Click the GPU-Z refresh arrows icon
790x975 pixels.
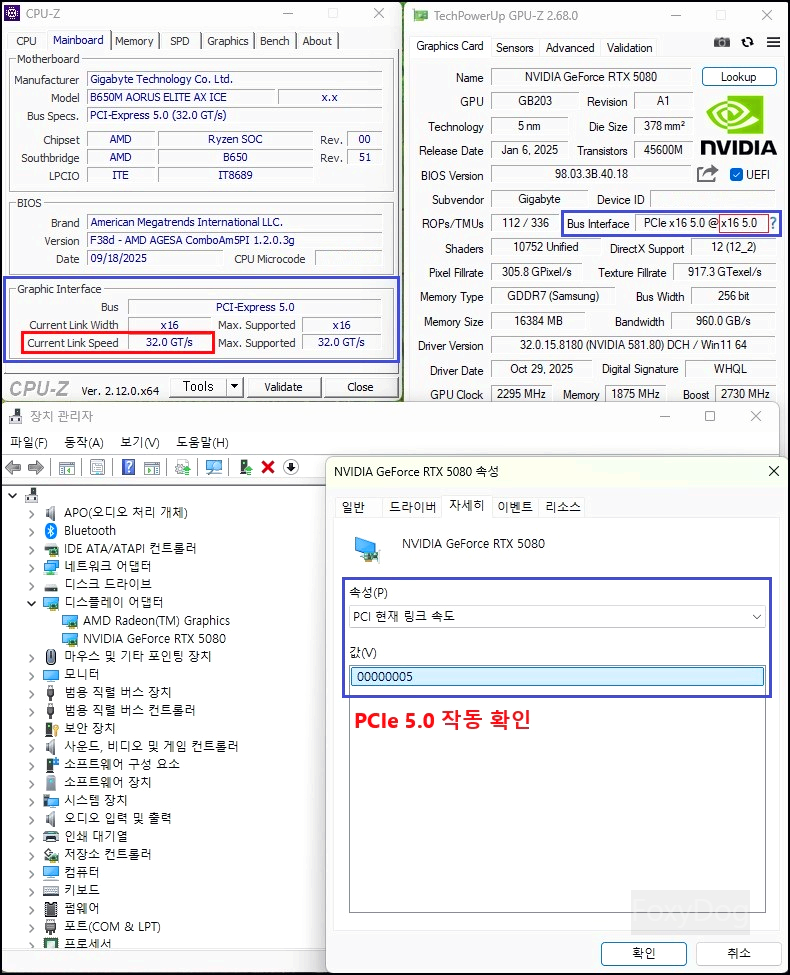(748, 42)
